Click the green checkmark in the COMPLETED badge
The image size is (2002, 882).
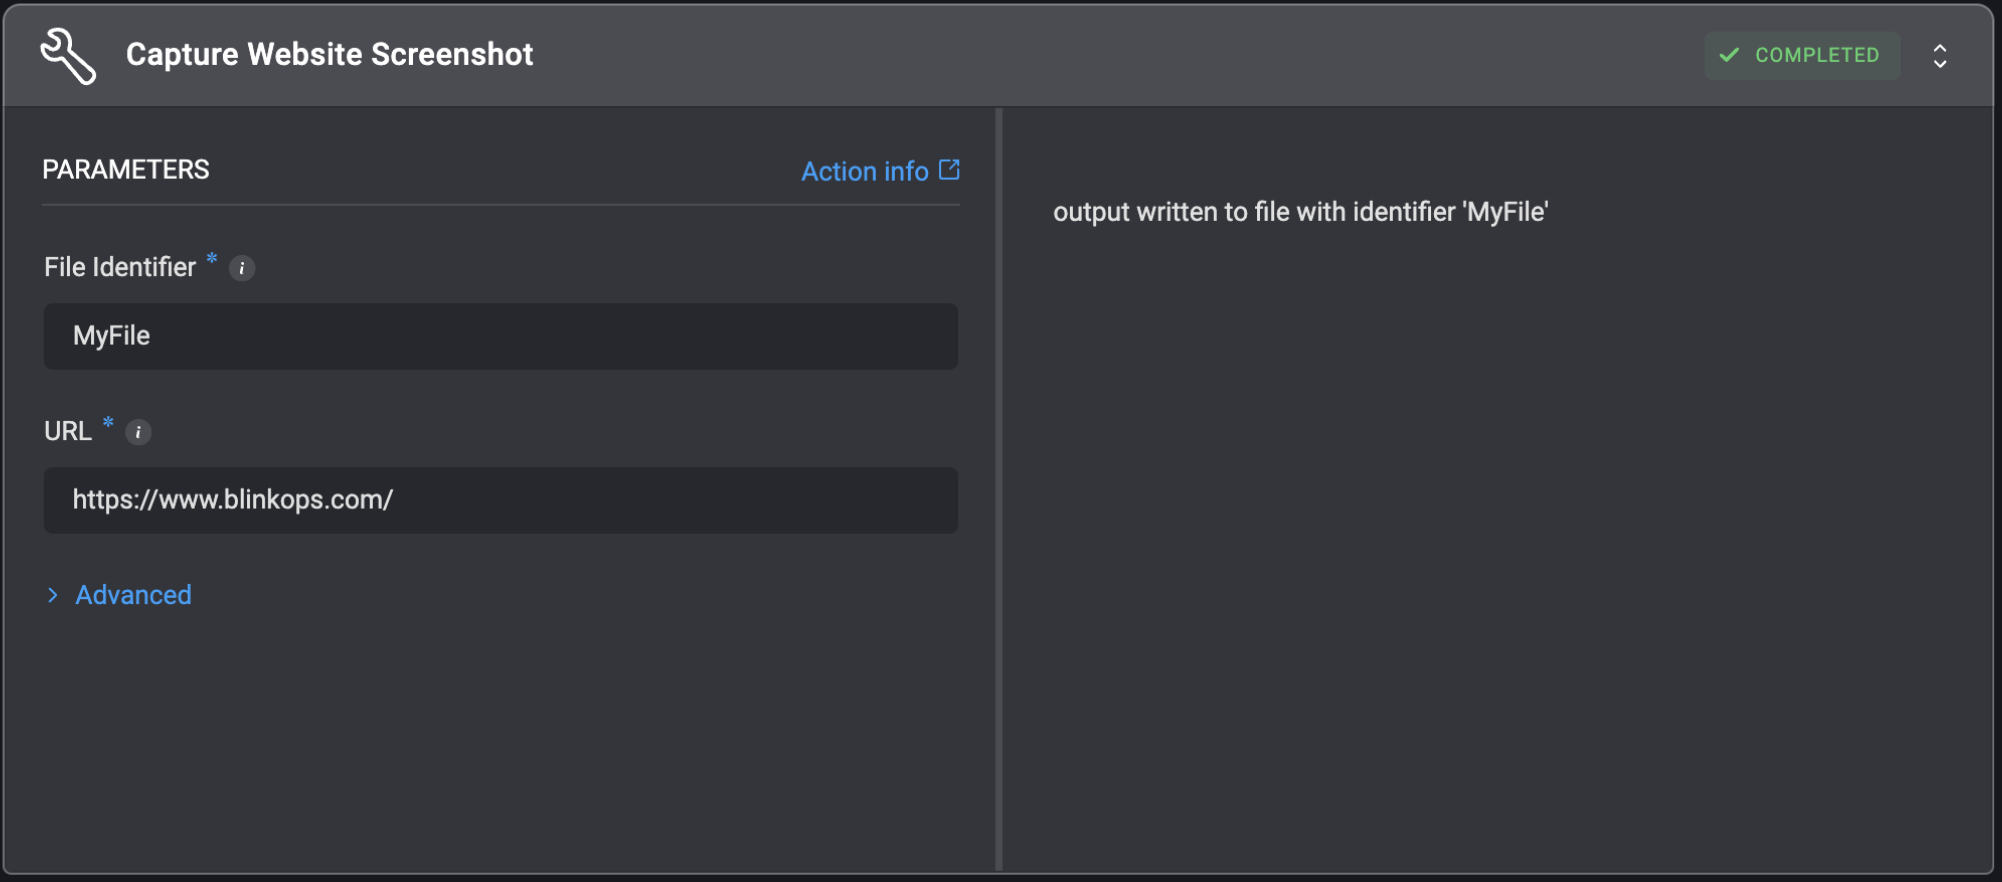click(1729, 55)
